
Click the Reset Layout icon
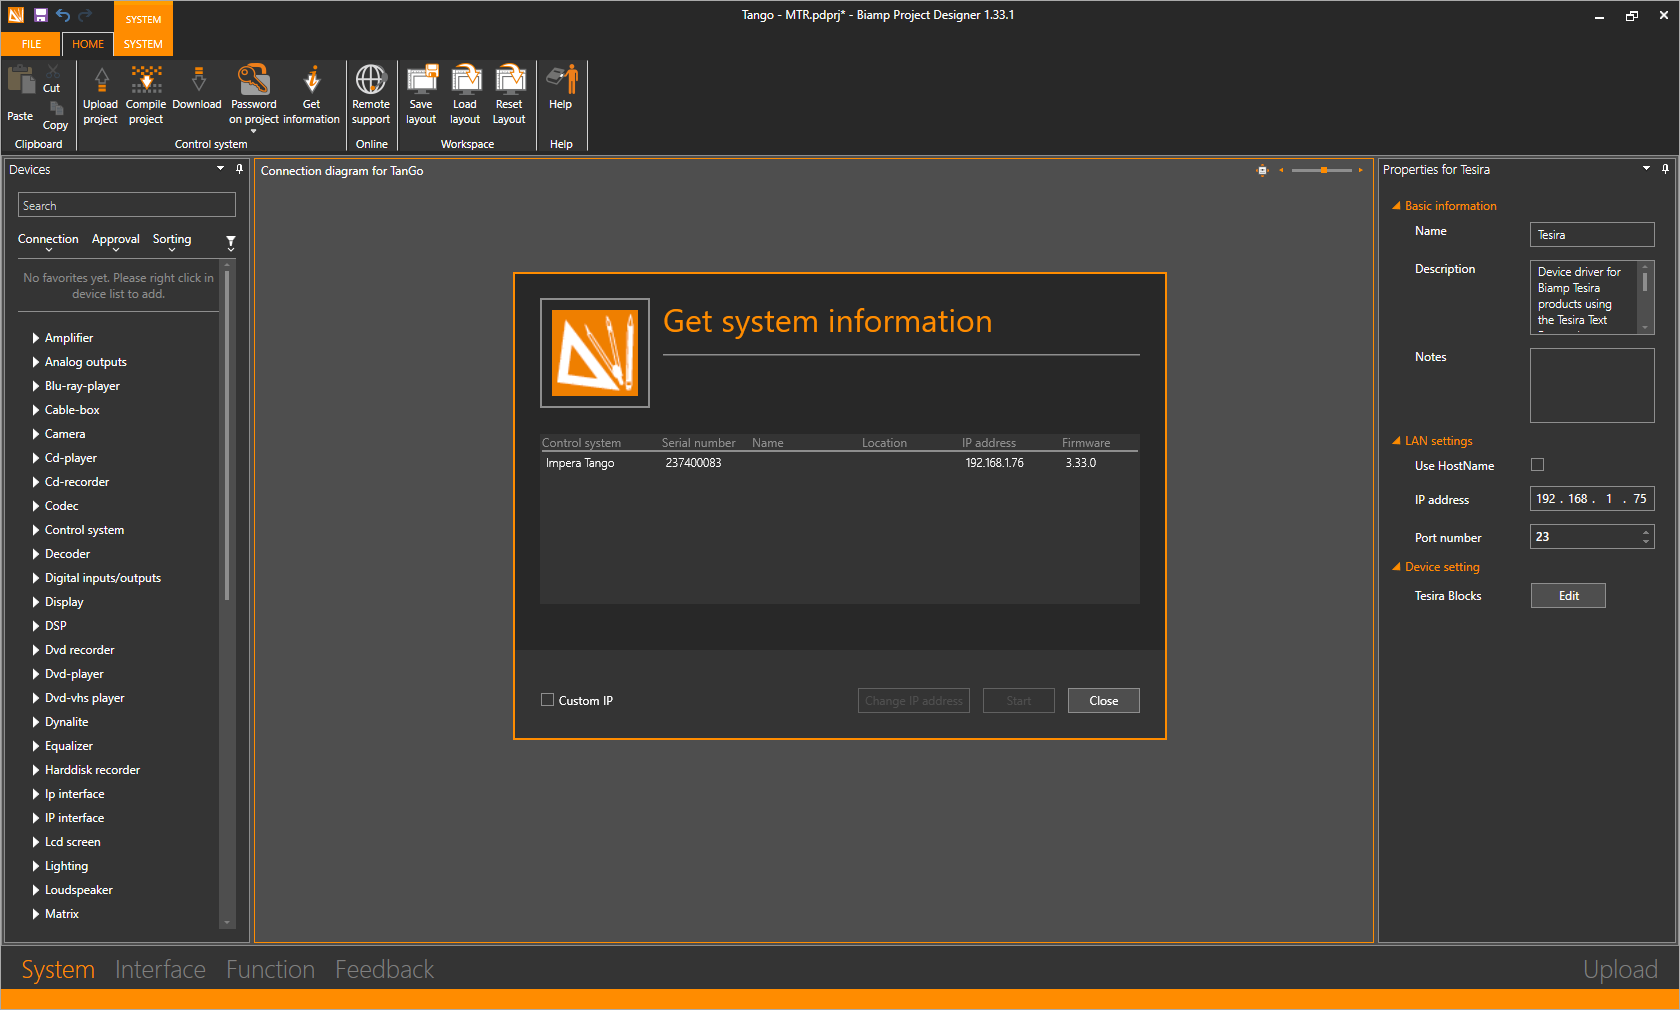(509, 82)
